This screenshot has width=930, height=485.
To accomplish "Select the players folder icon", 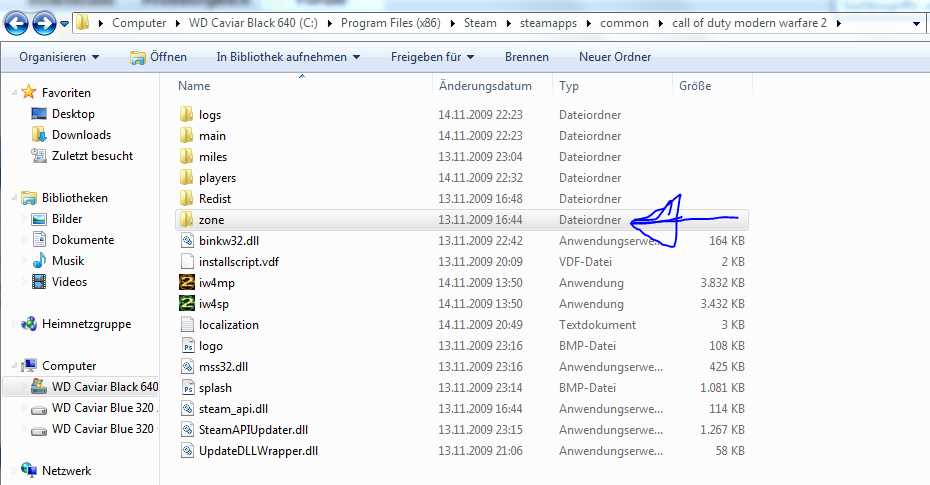I will [186, 177].
